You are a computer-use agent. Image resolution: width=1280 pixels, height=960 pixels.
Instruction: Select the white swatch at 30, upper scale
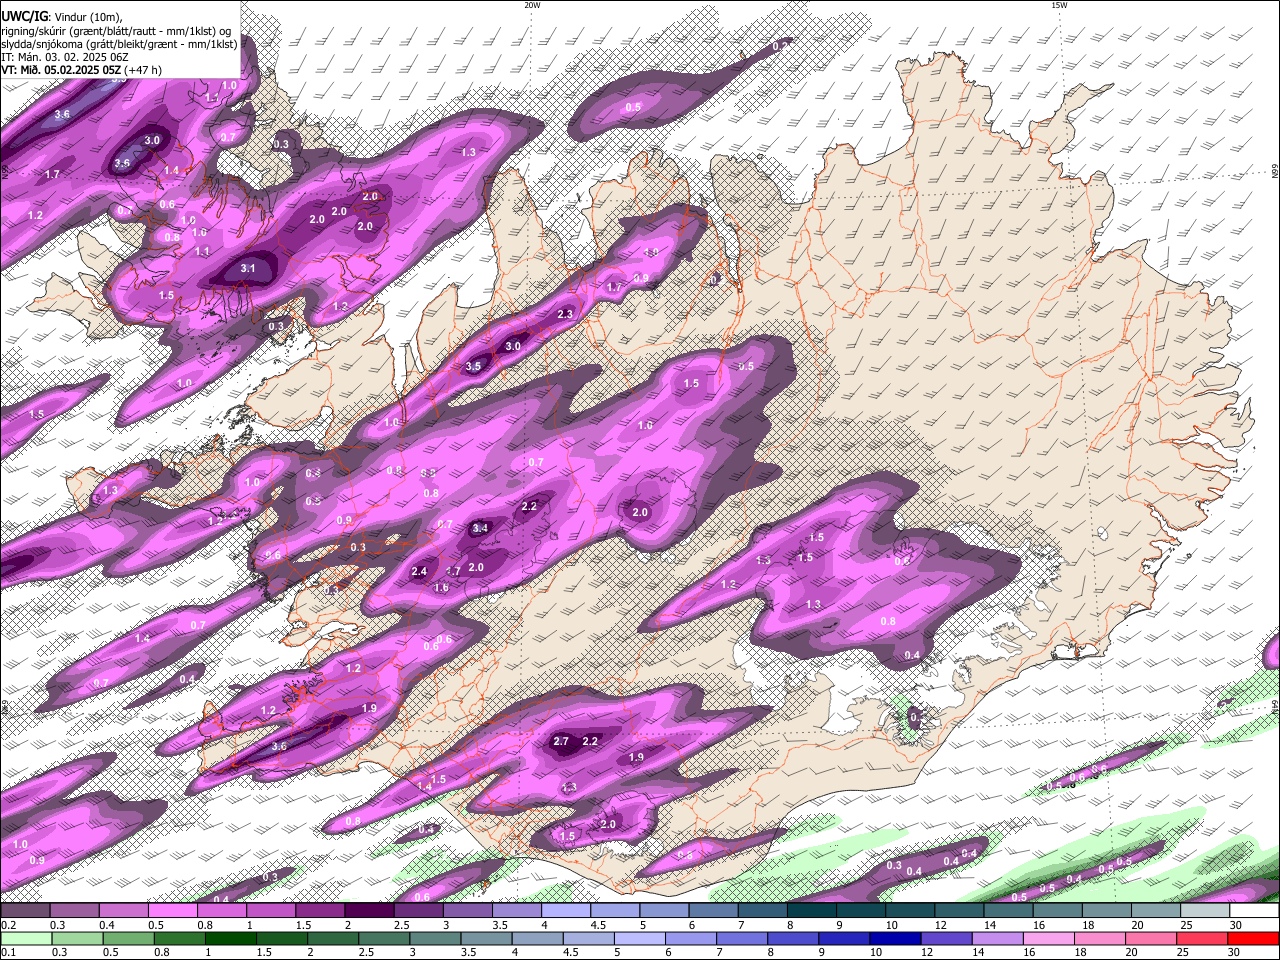point(1254,911)
